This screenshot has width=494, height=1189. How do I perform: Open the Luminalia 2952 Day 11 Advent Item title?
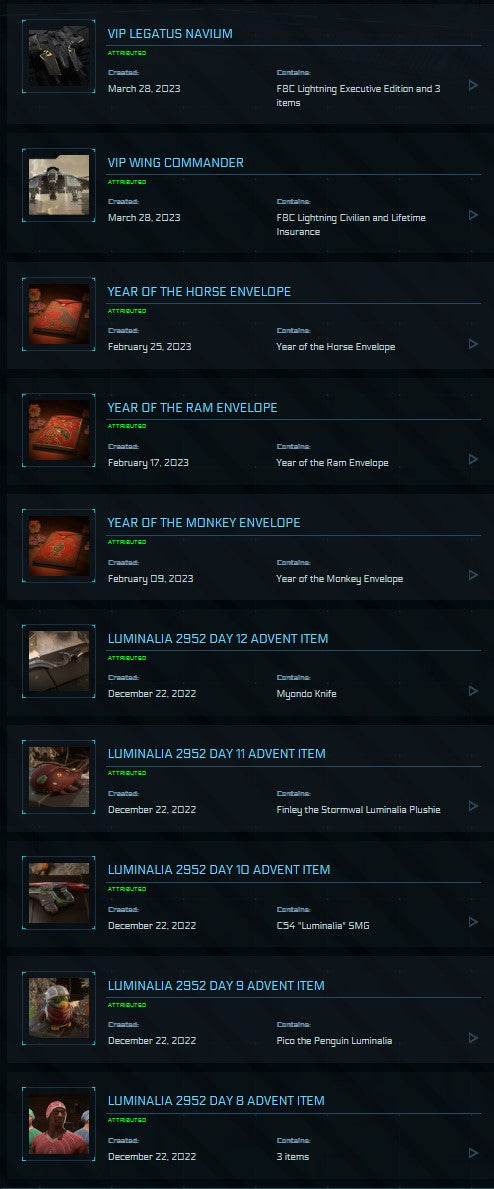click(x=216, y=754)
